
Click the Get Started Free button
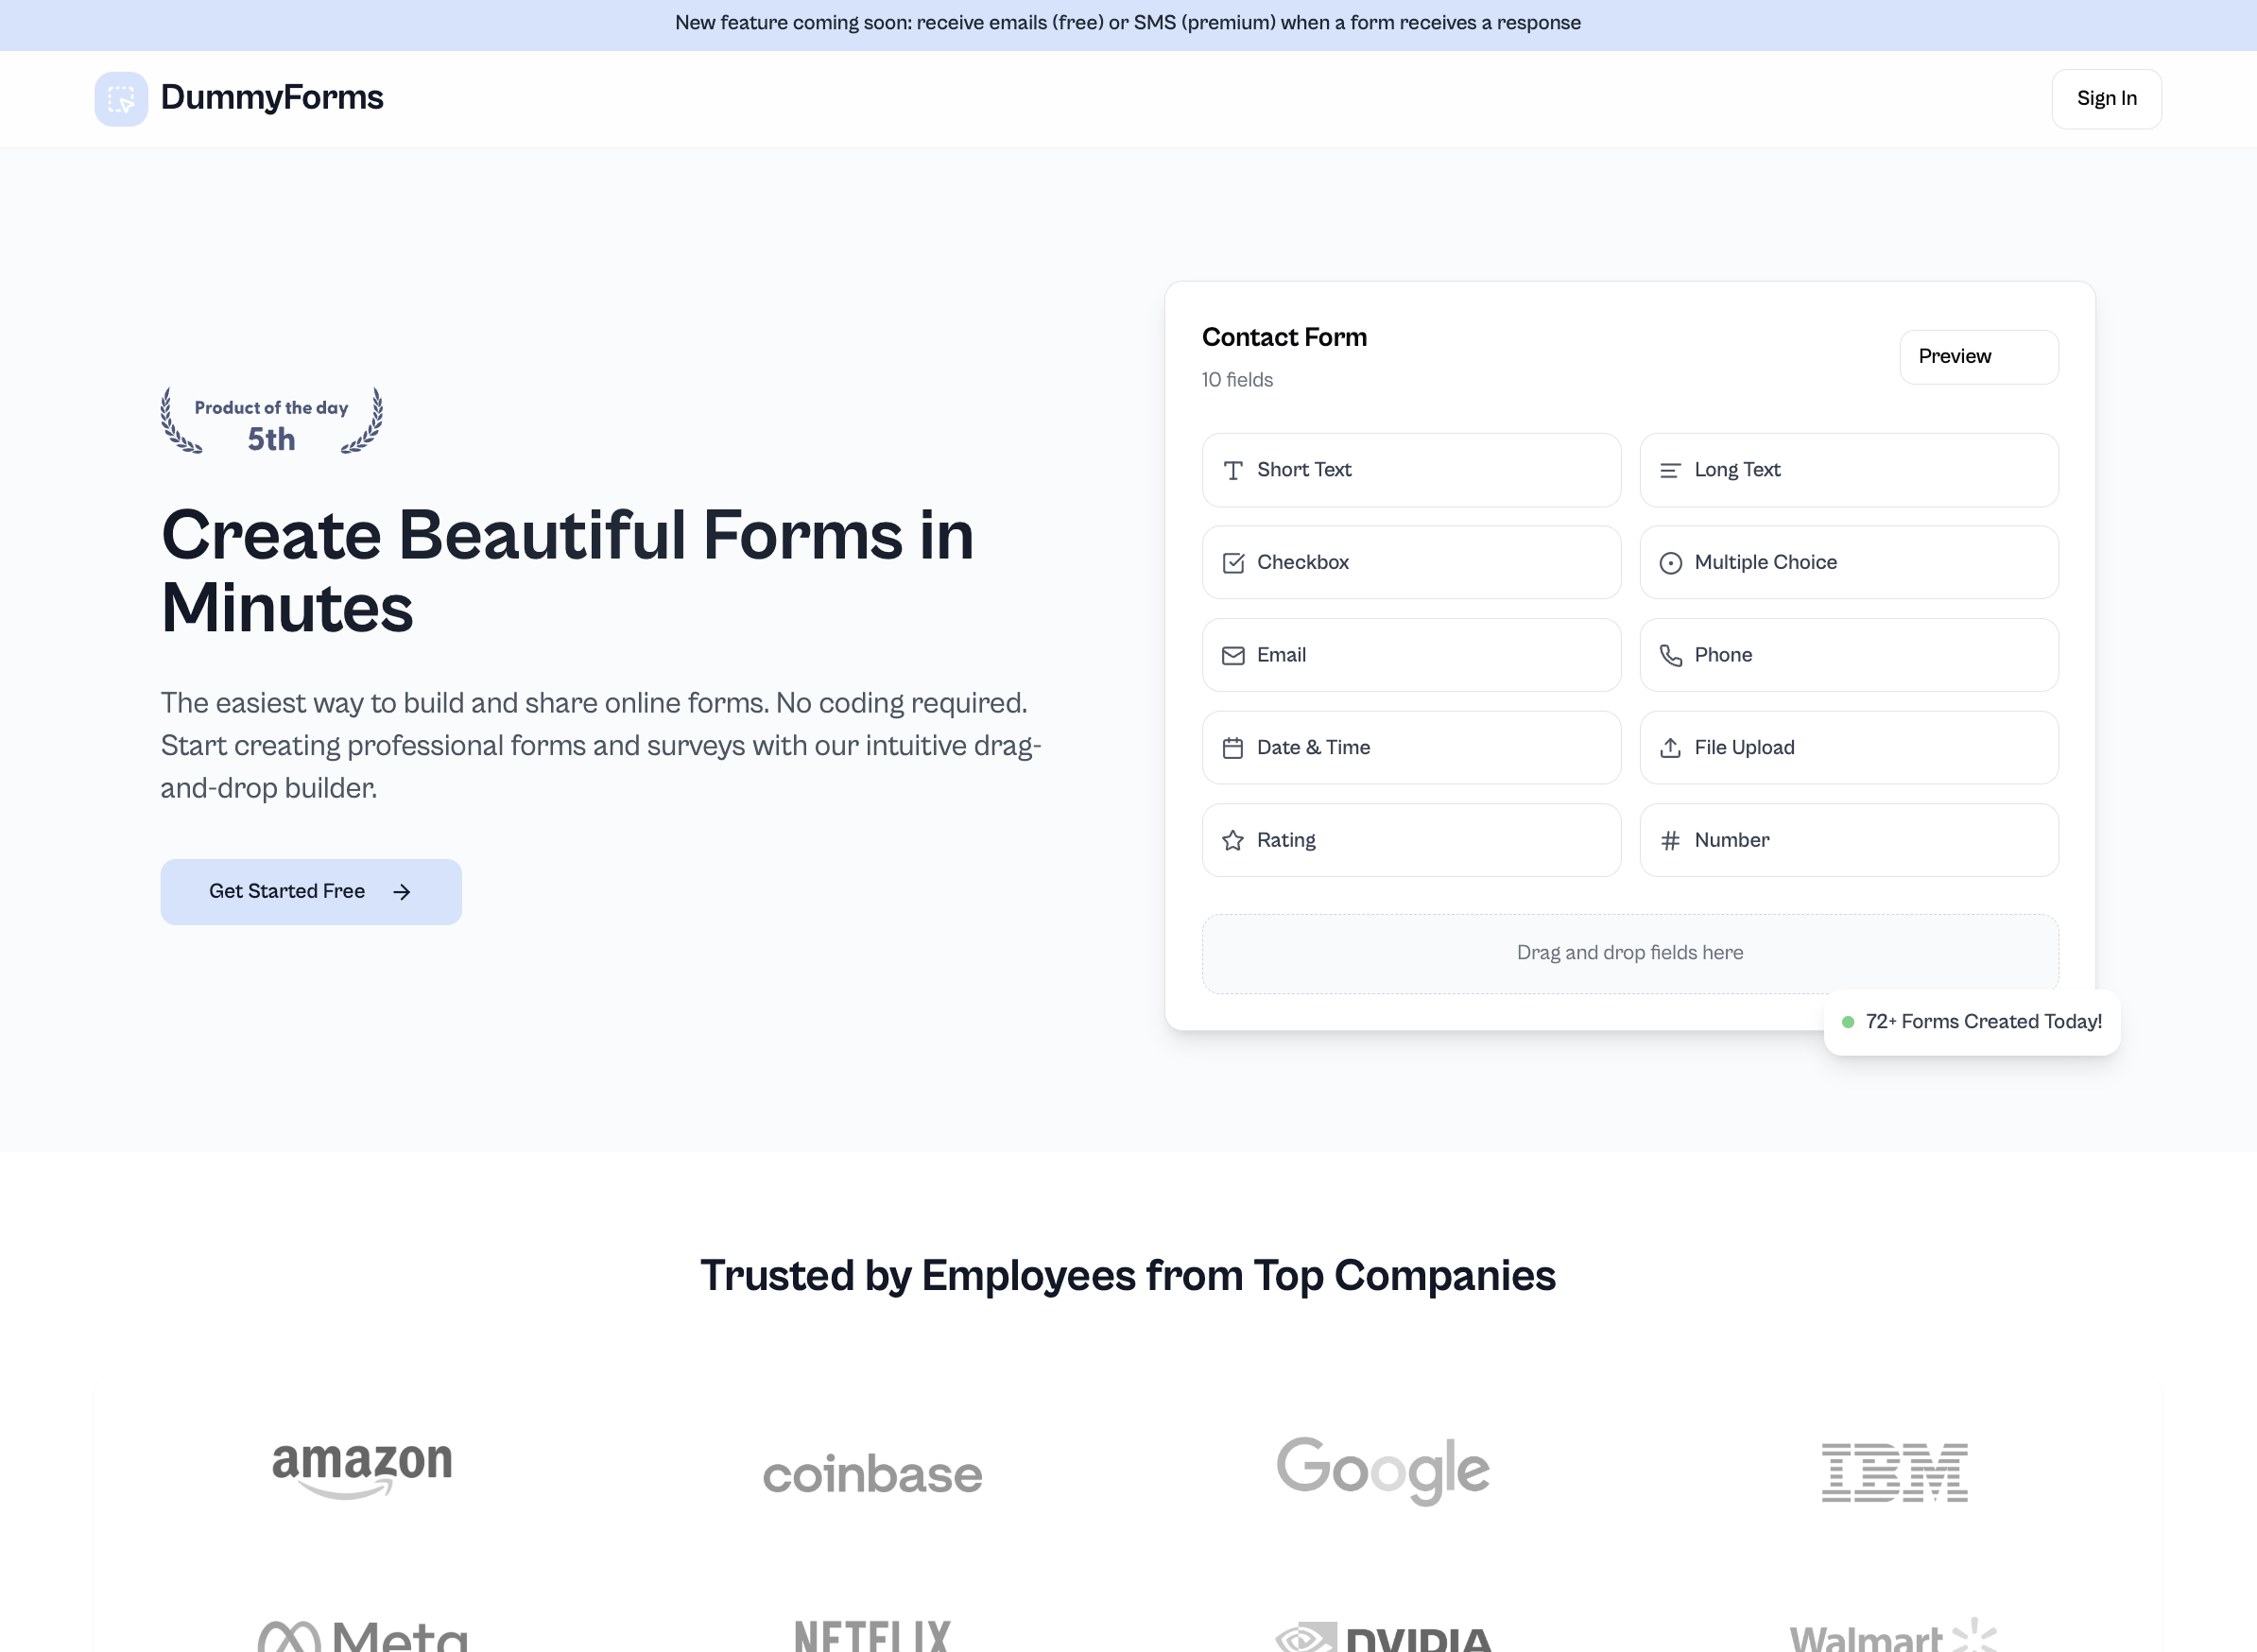click(x=310, y=891)
